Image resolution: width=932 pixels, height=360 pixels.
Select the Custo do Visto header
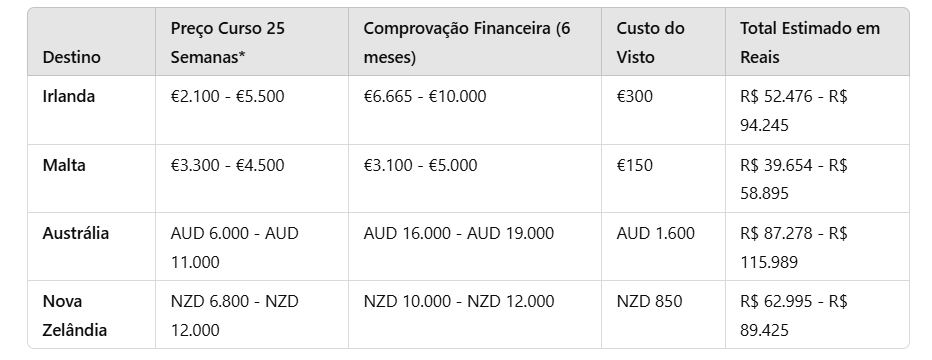tap(650, 43)
